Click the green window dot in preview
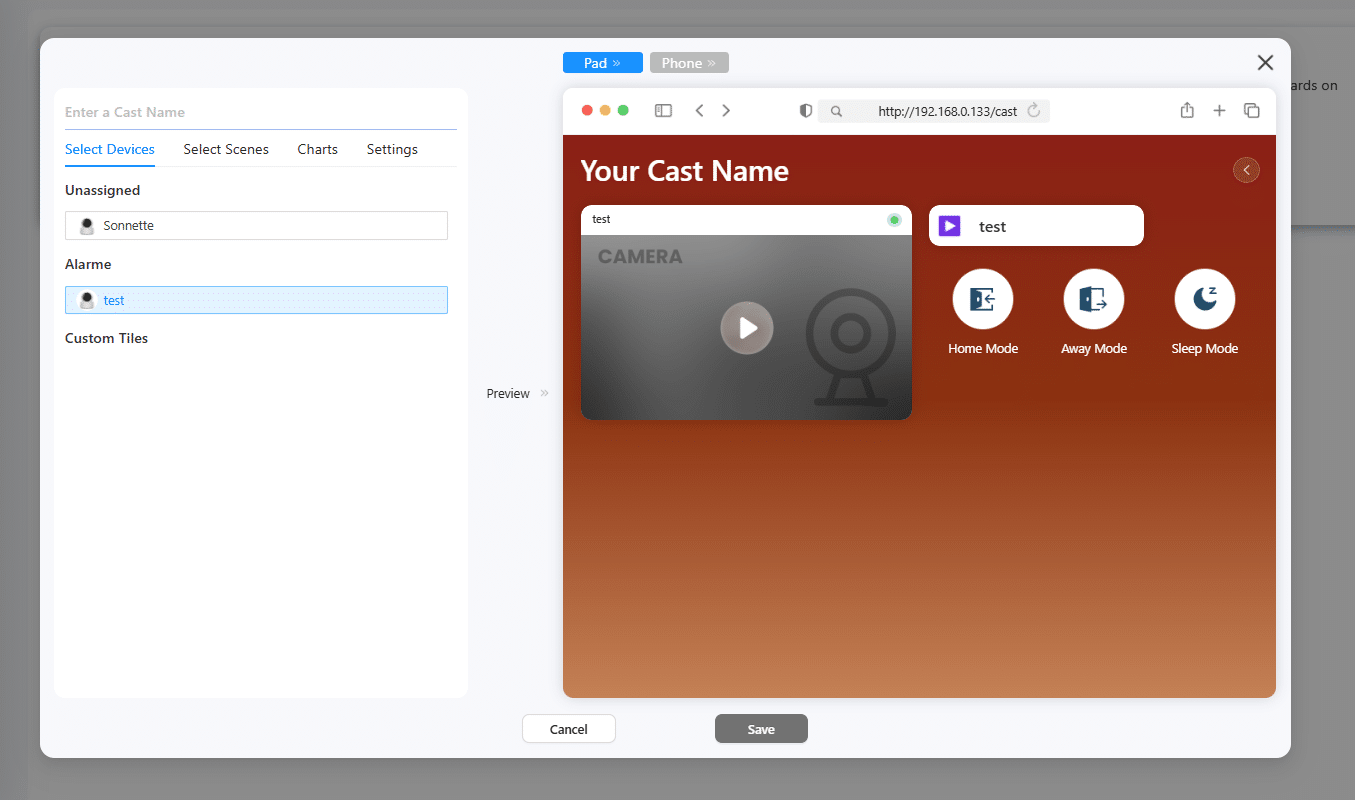 click(x=623, y=110)
